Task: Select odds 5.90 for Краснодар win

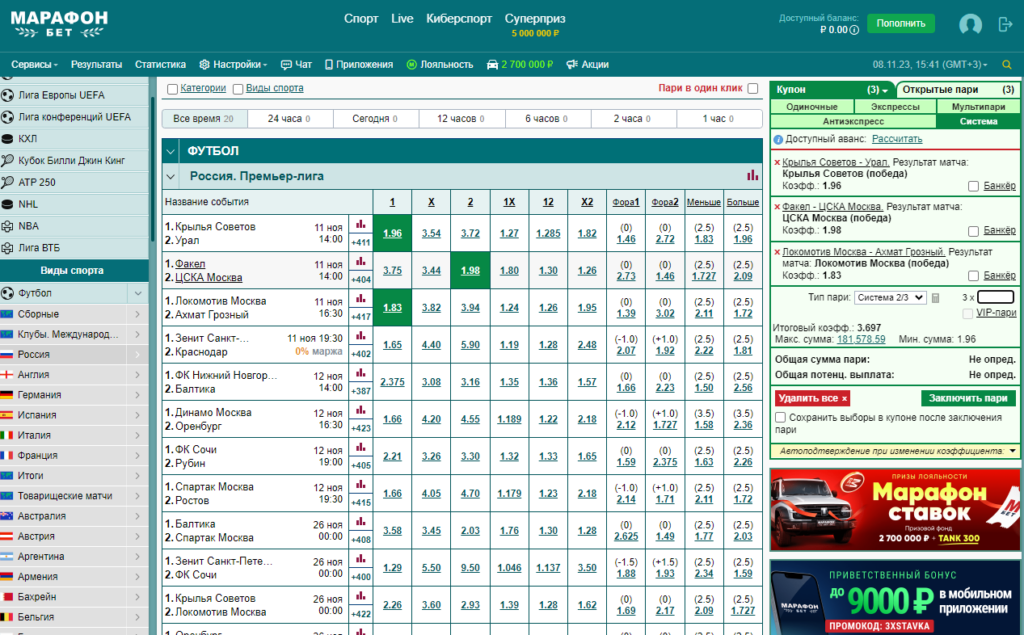Action: click(470, 345)
